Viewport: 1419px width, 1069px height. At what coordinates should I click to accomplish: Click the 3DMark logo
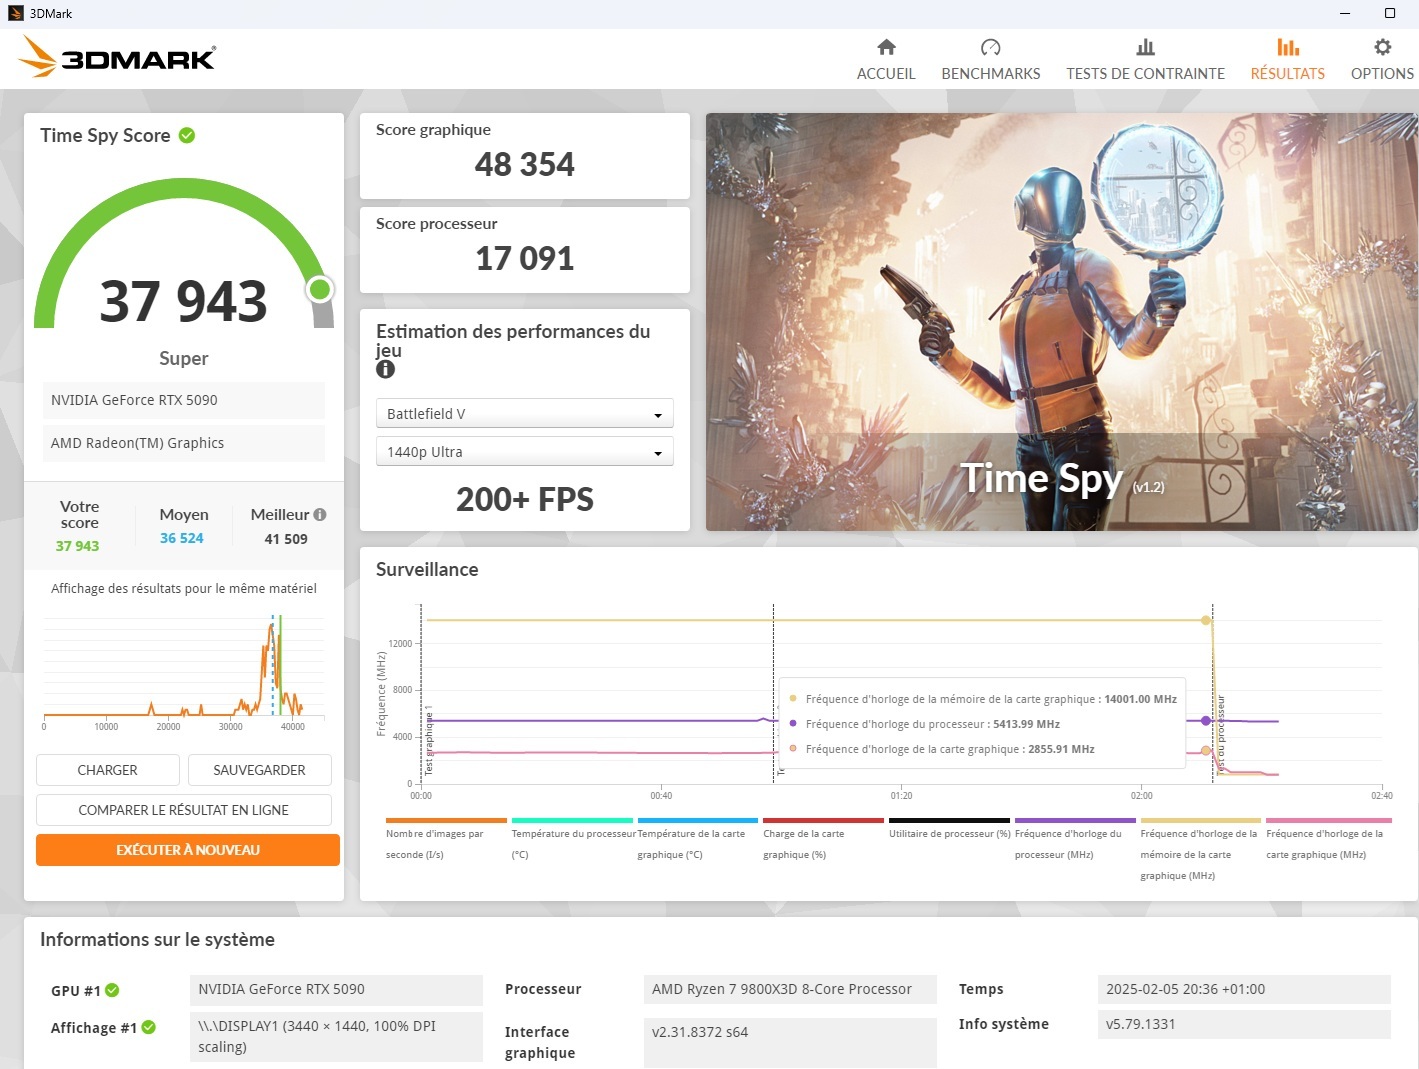coord(117,57)
